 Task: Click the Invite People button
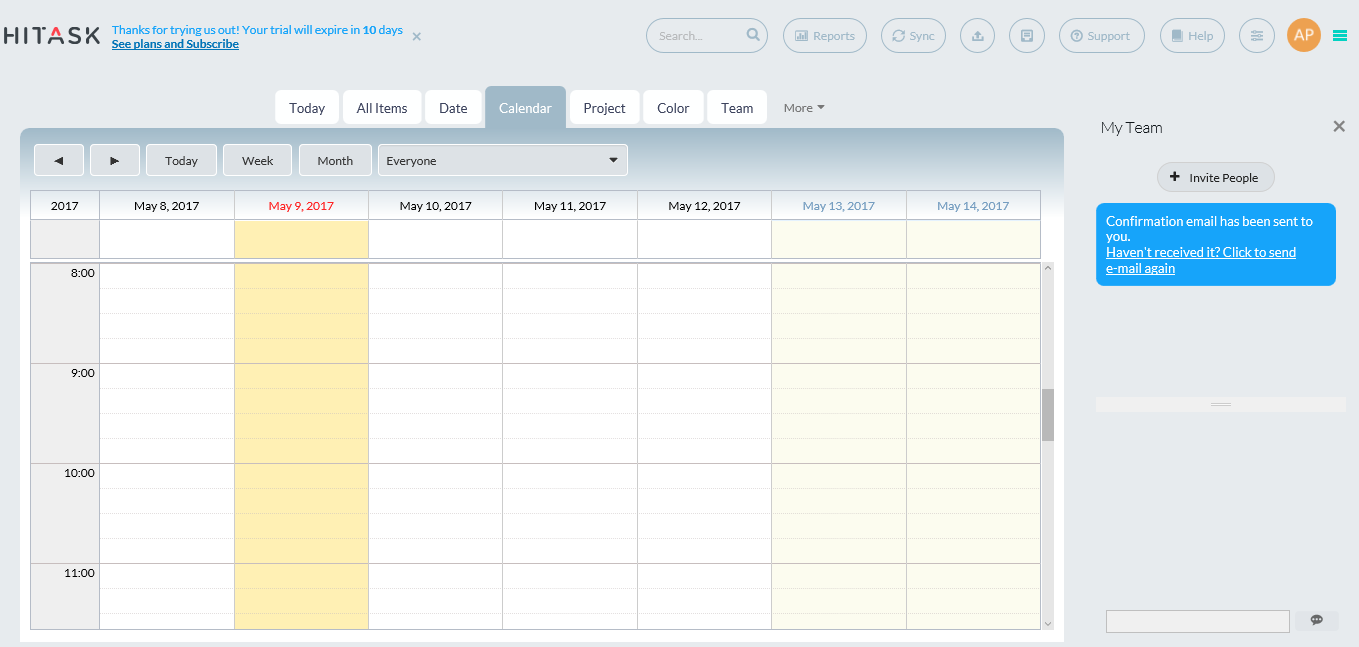(1216, 177)
